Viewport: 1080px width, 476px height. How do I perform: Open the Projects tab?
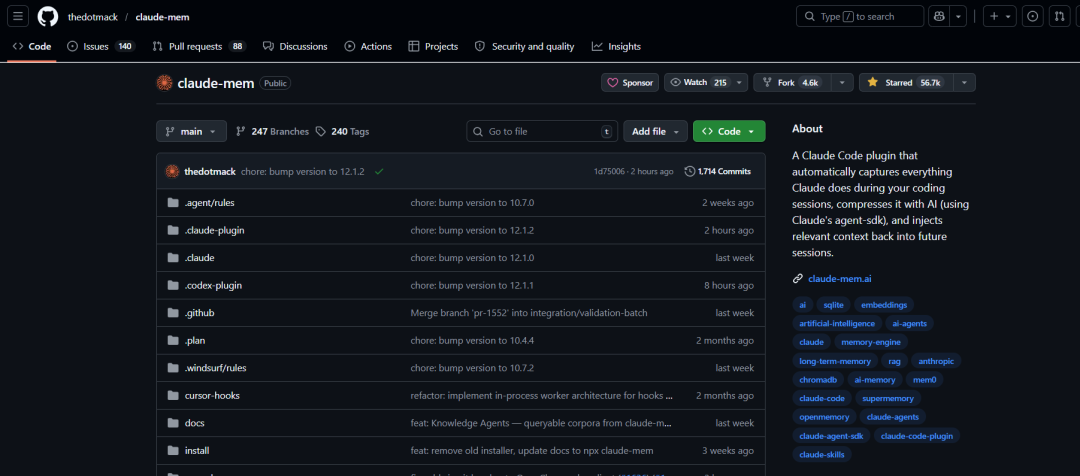(433, 47)
